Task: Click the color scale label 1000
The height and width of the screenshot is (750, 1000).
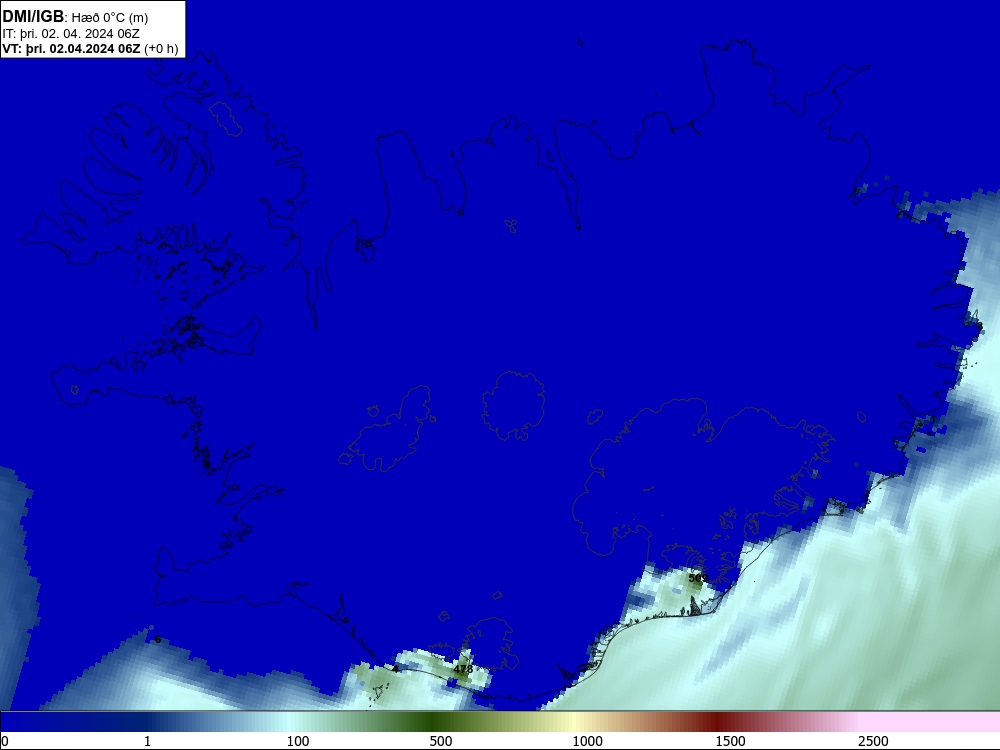Action: [587, 741]
